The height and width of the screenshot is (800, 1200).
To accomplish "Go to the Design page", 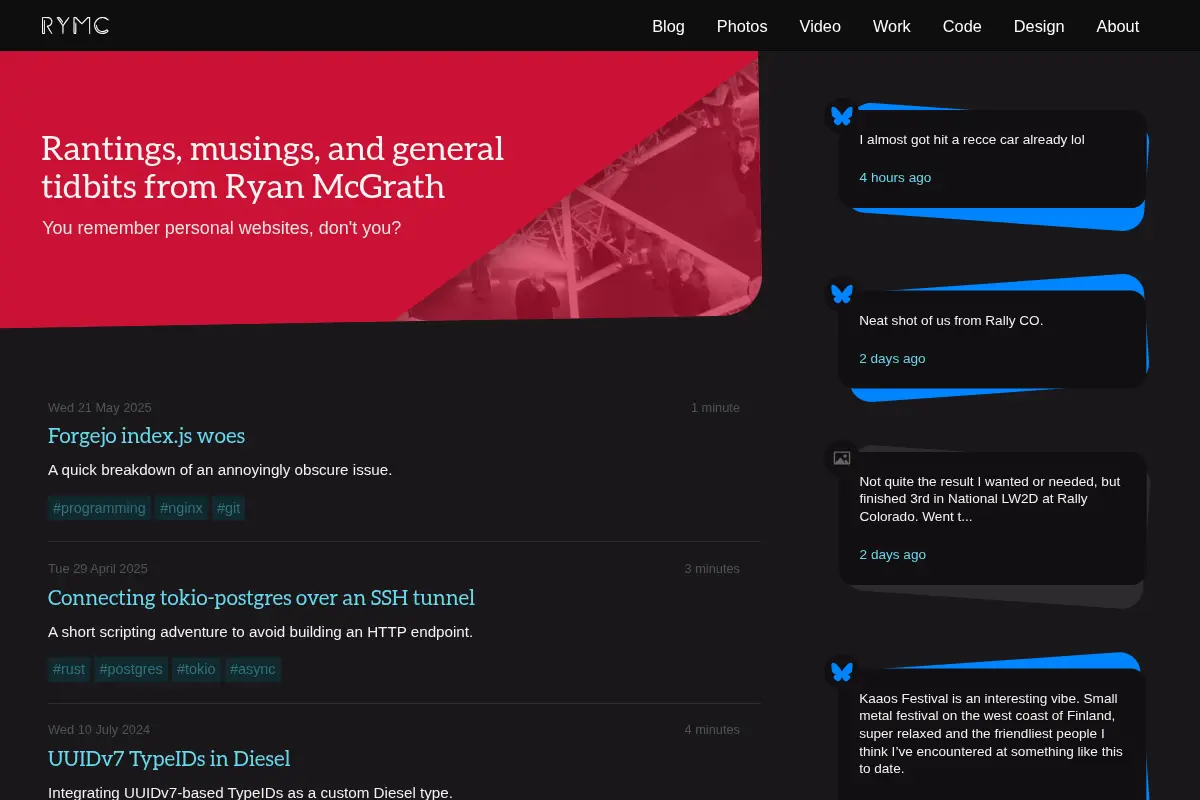I will (1039, 26).
